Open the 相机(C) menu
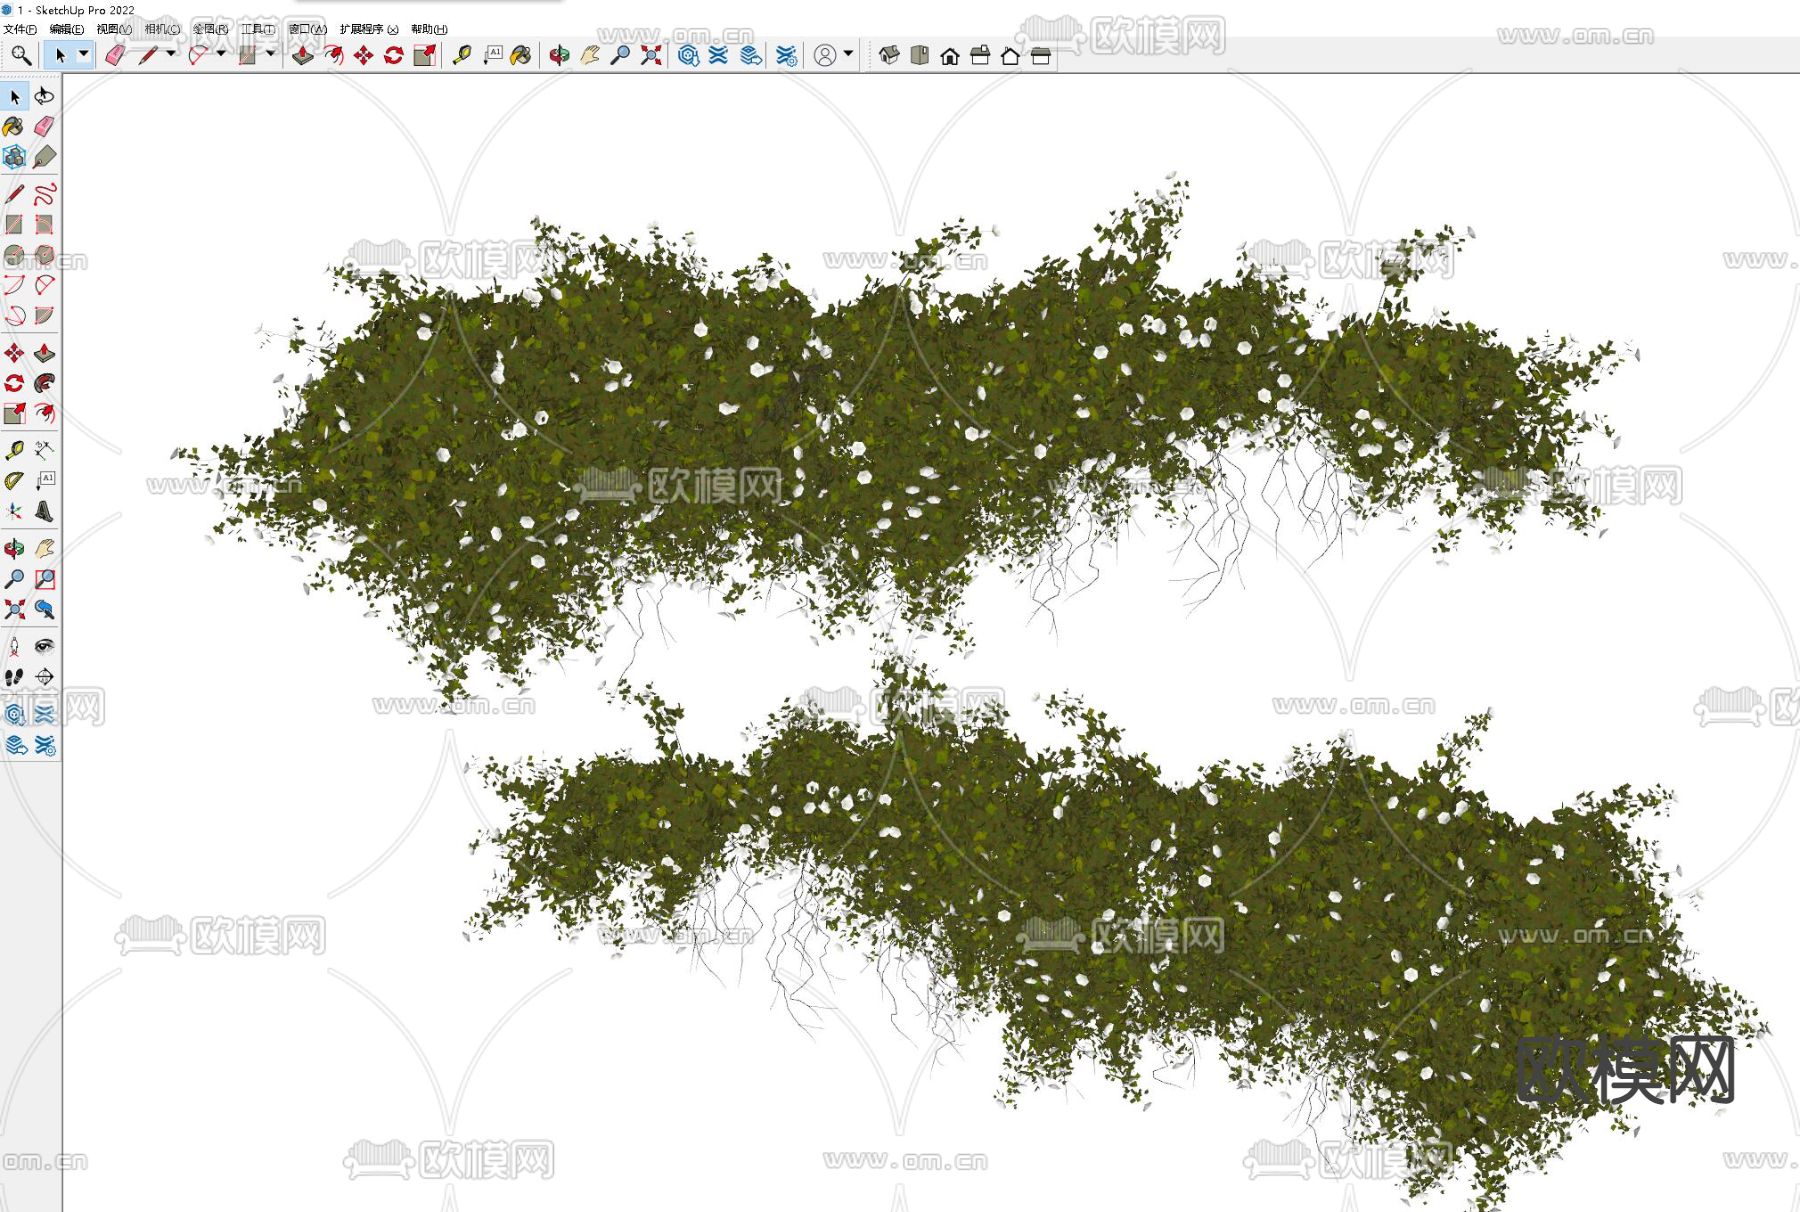Image resolution: width=1800 pixels, height=1212 pixels. coord(162,29)
